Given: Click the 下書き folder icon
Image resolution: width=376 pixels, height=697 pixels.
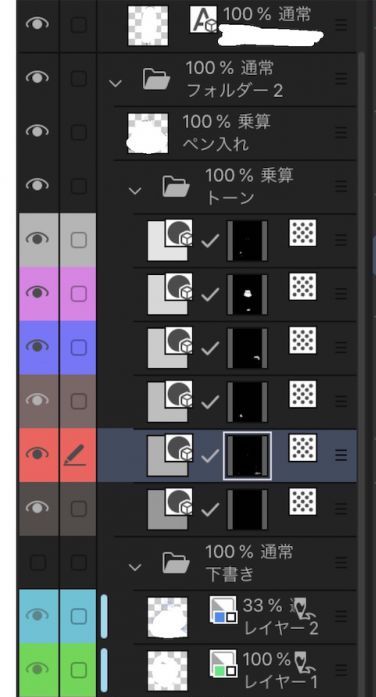Looking at the screenshot, I should 176,563.
